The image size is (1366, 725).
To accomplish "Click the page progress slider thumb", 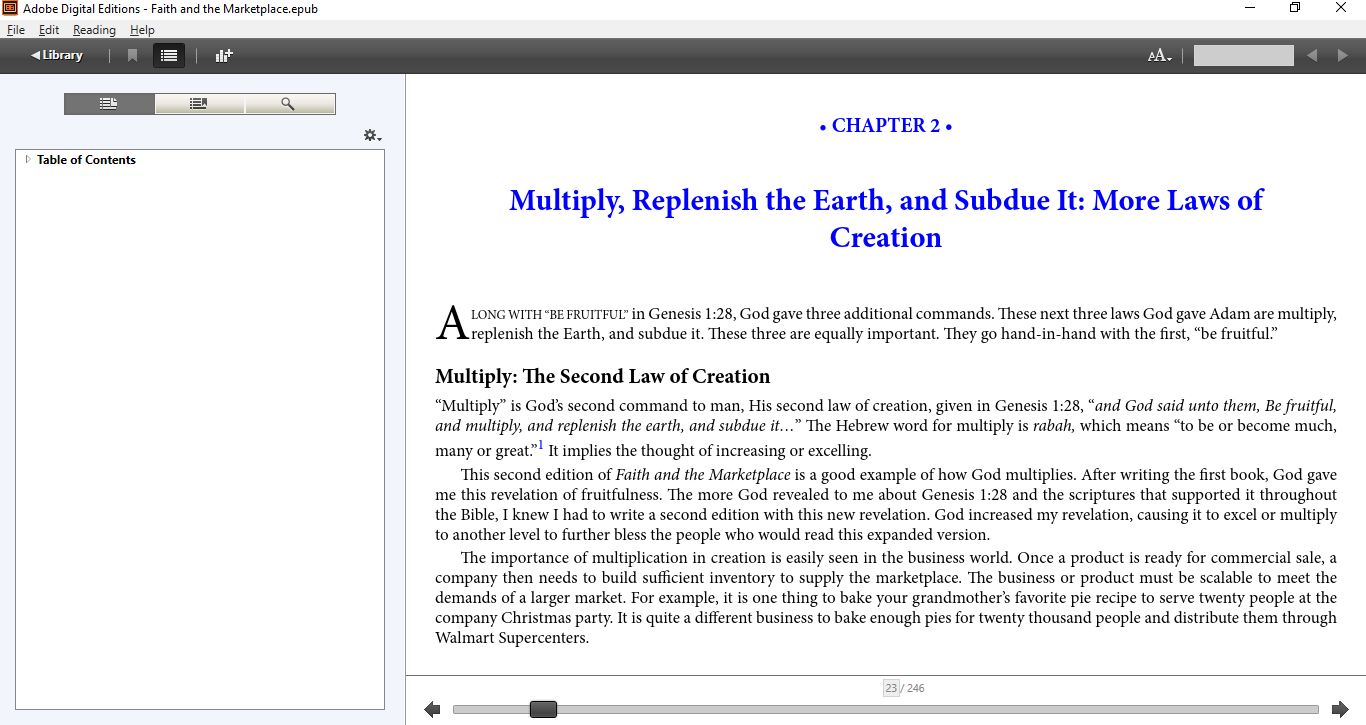I will [543, 709].
